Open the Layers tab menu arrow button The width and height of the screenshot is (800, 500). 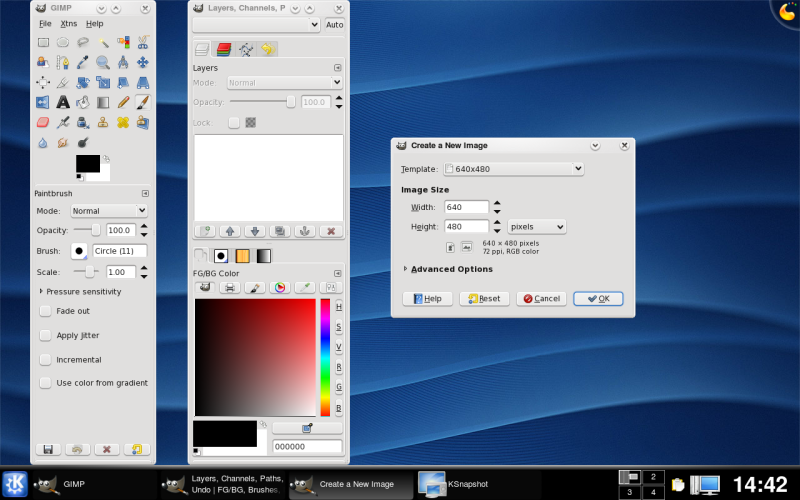pos(337,68)
